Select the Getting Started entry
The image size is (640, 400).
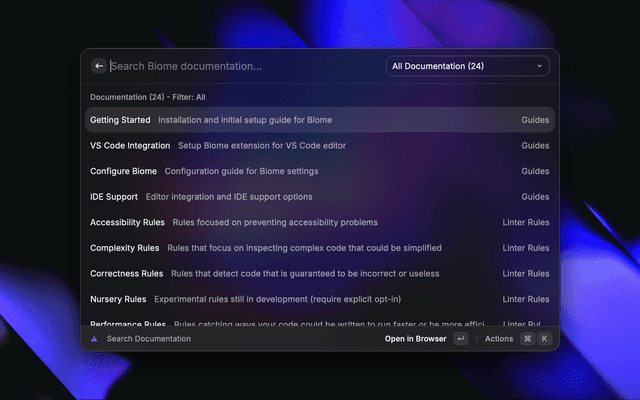pyautogui.click(x=319, y=120)
